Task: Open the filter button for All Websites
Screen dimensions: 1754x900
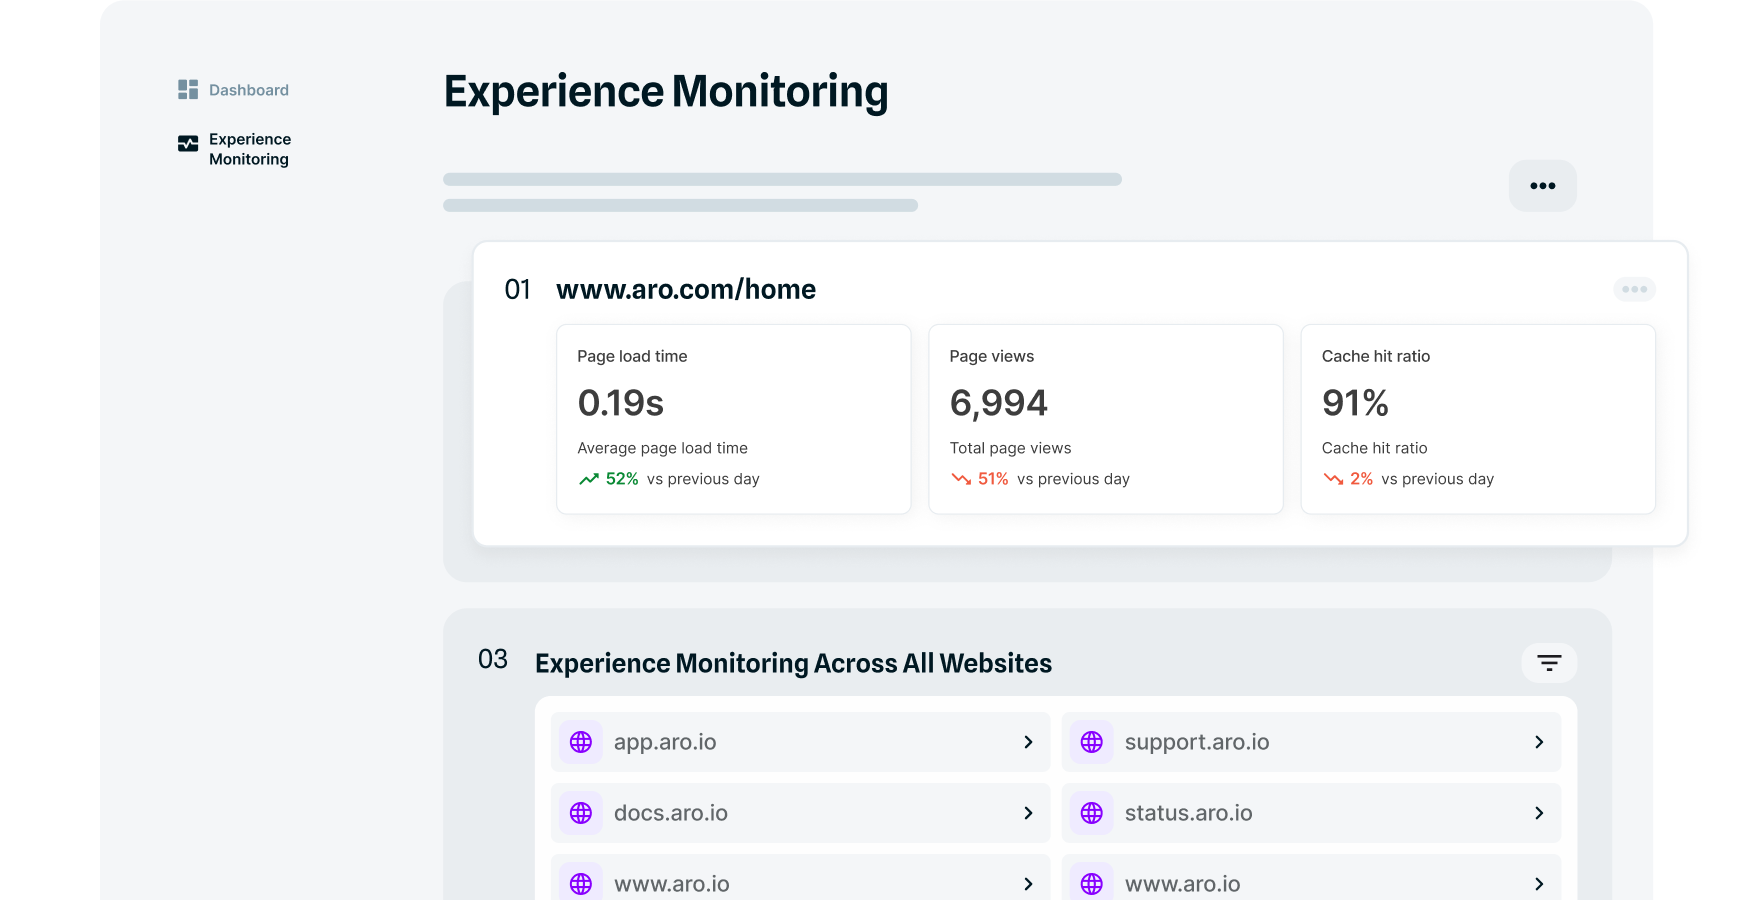Action: point(1549,663)
